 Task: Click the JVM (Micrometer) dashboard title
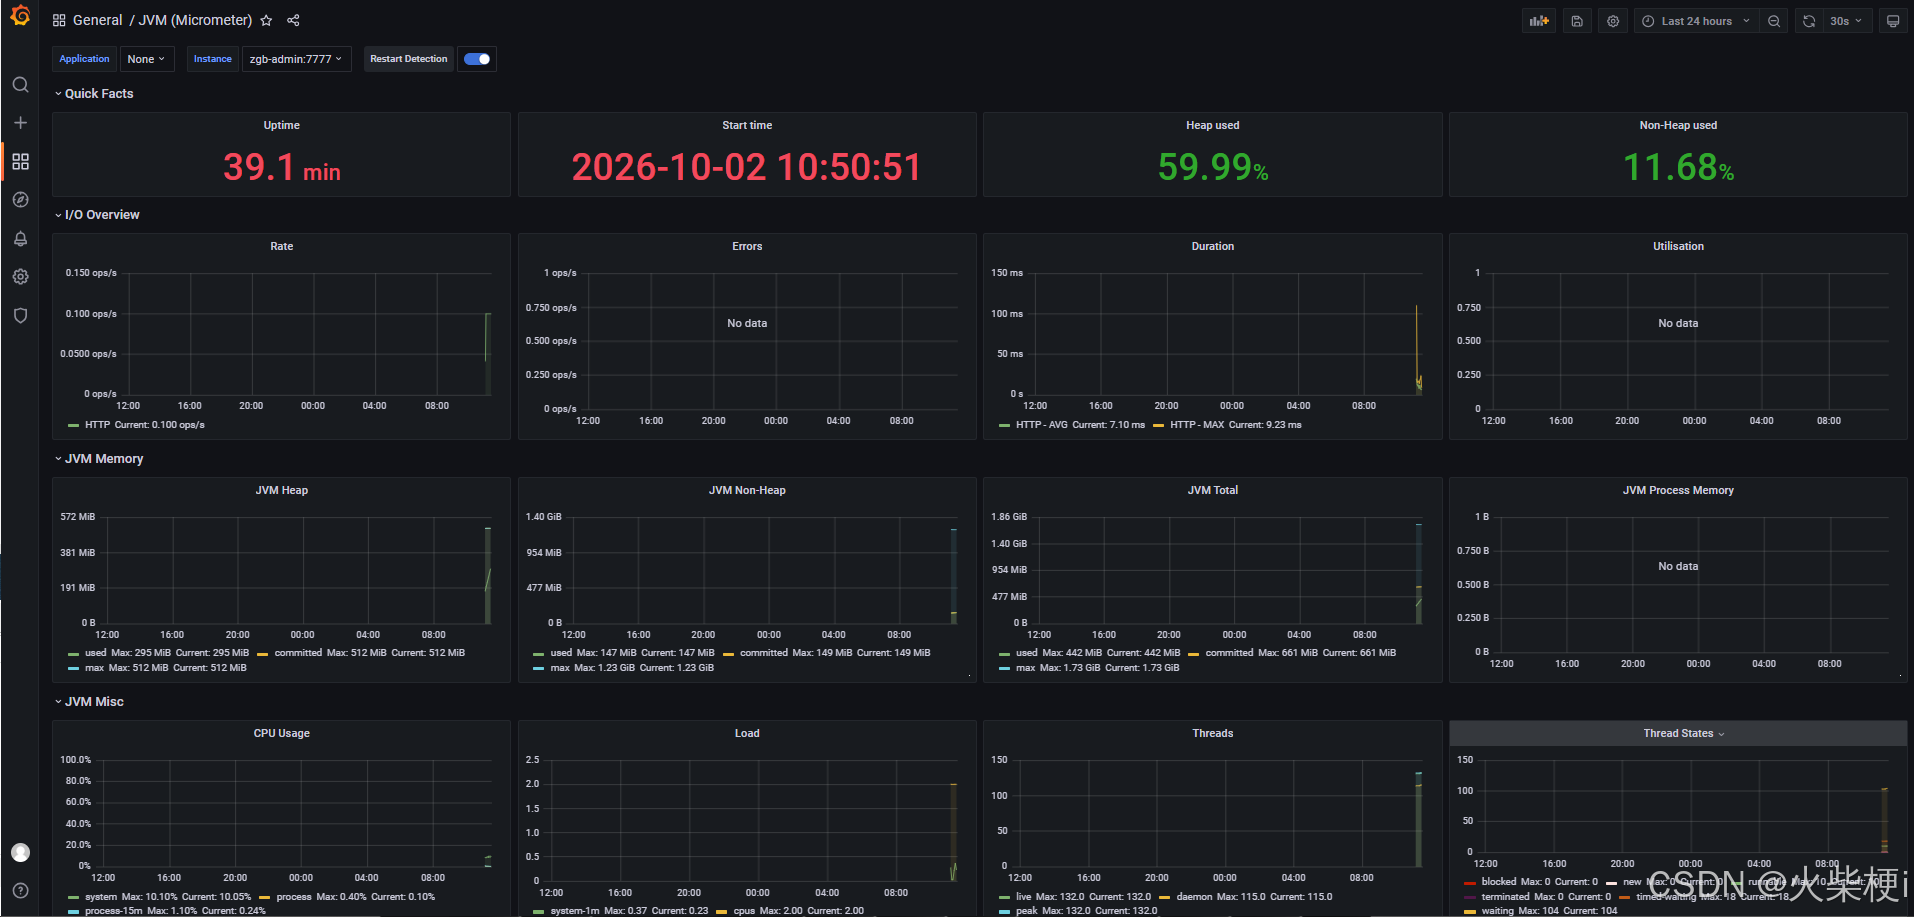[195, 20]
